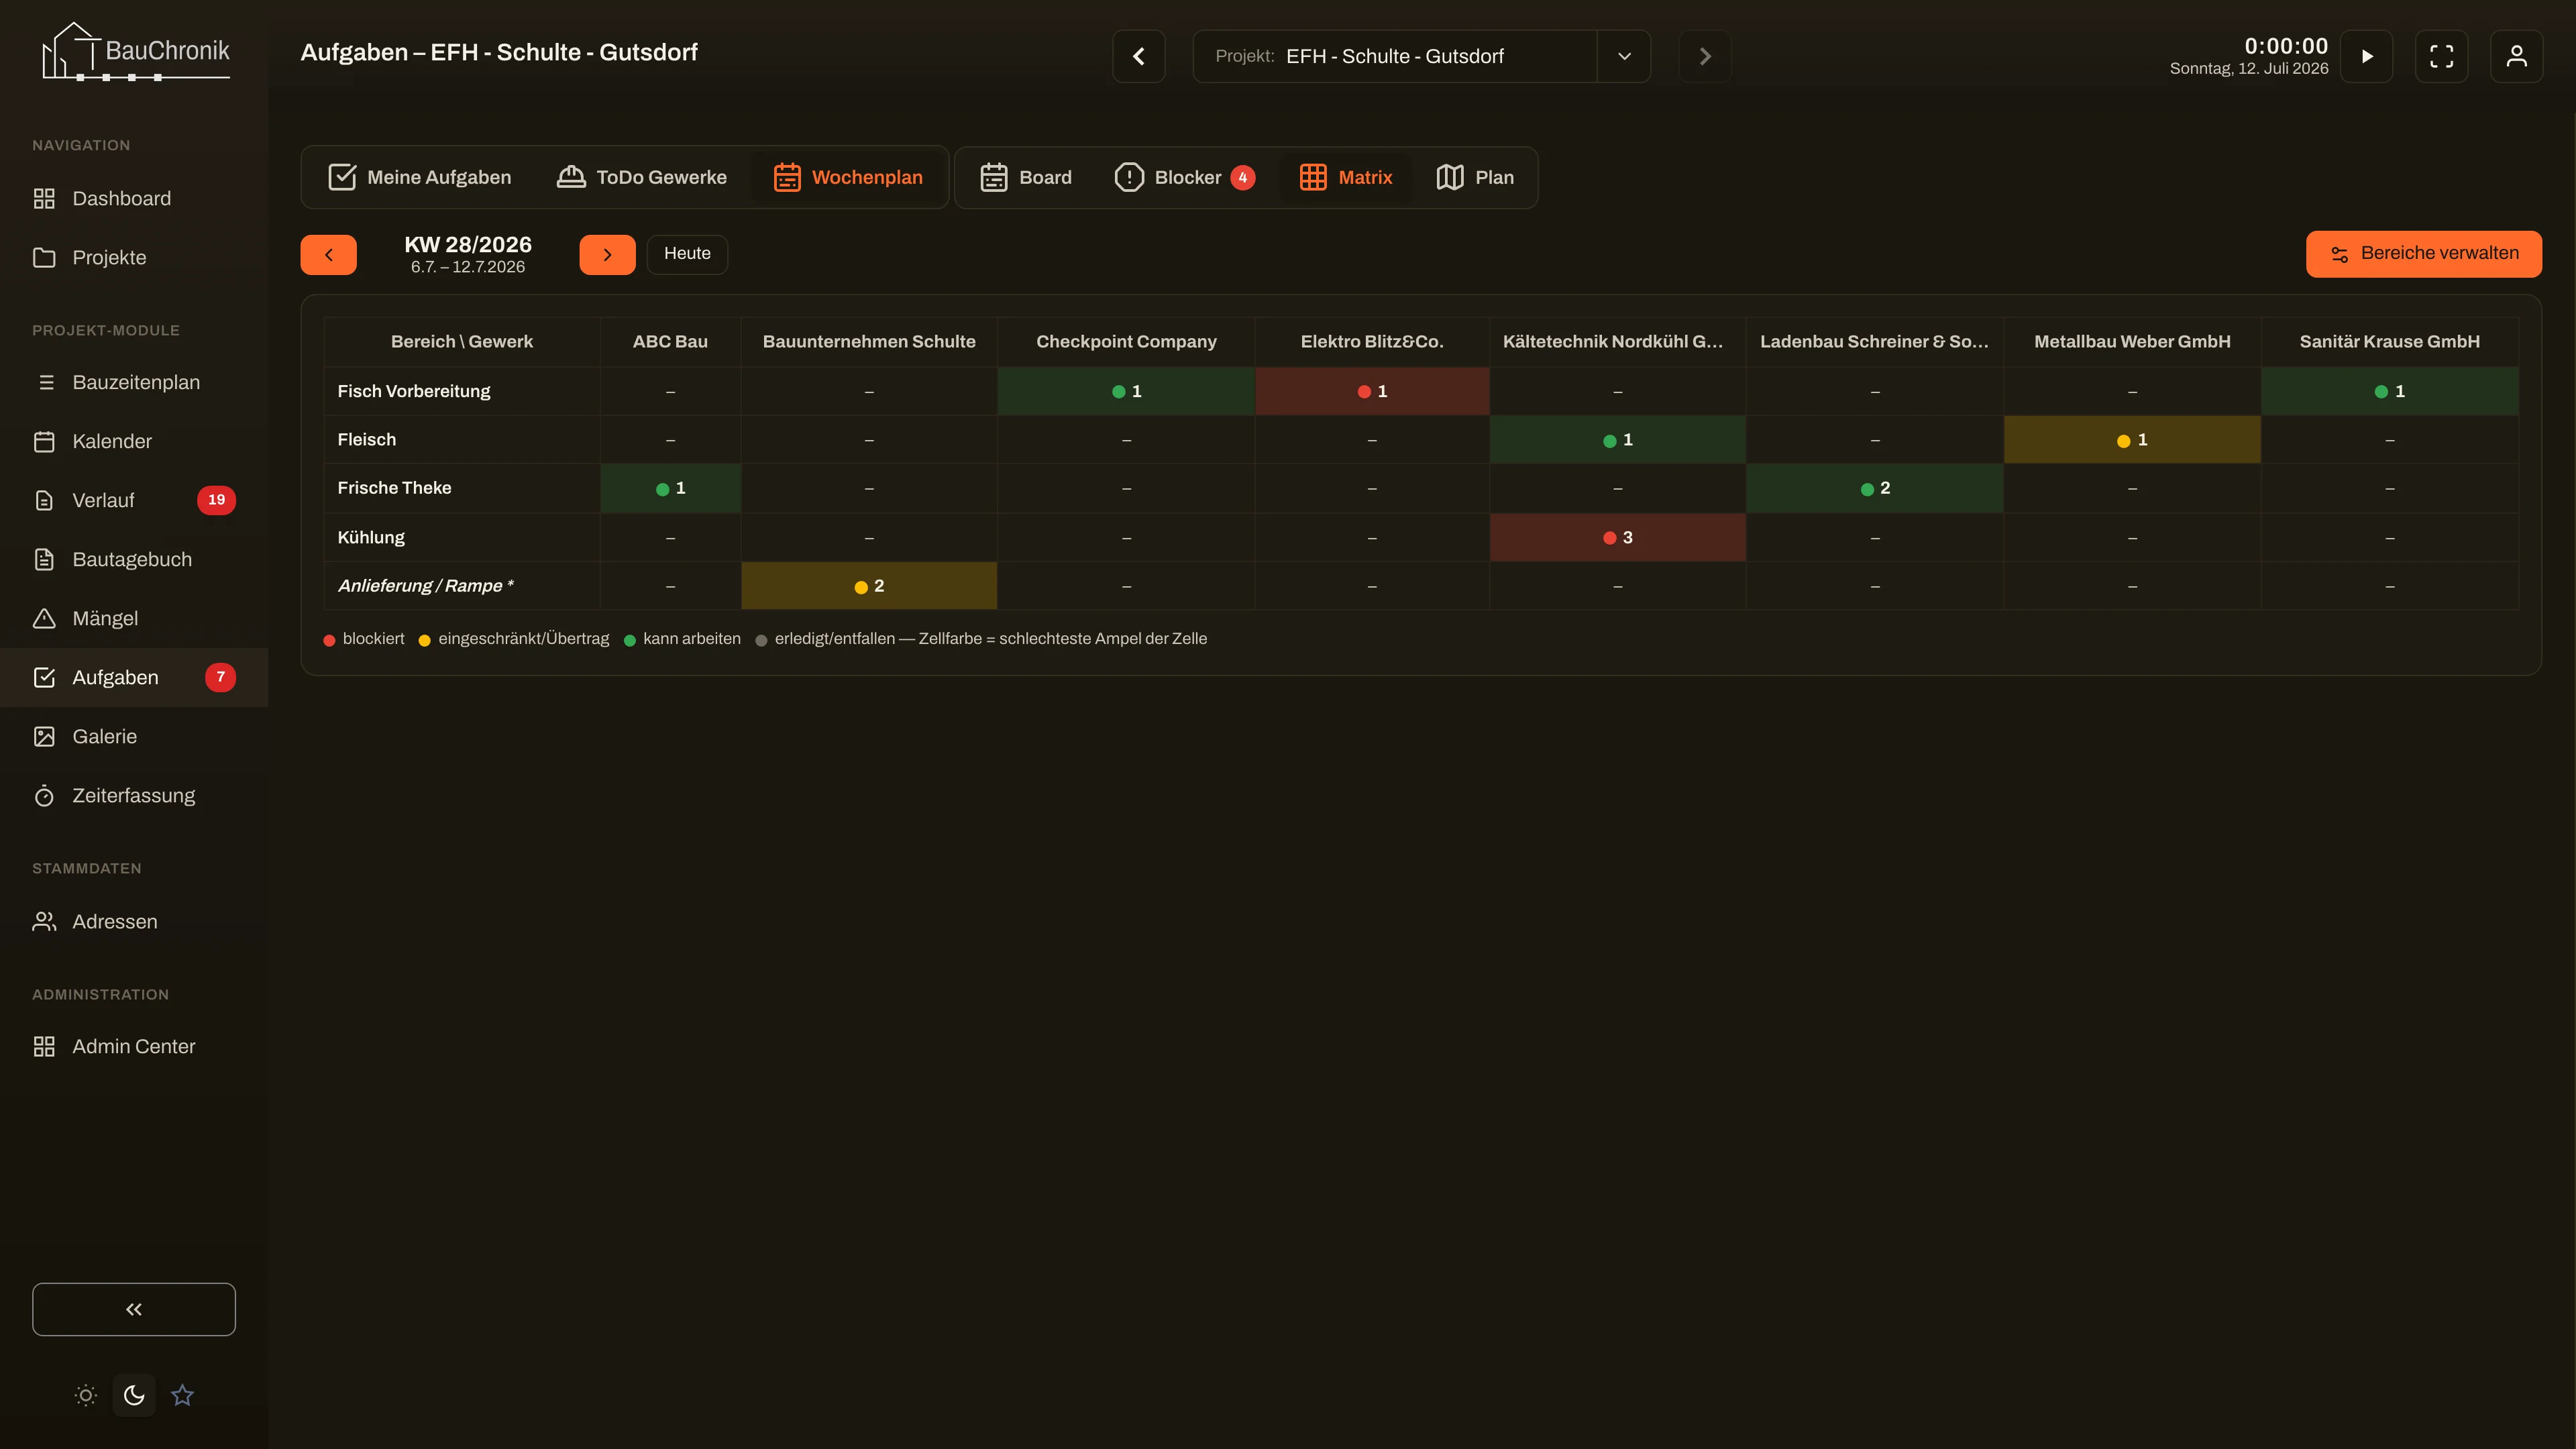The height and width of the screenshot is (1449, 2576).
Task: Open Anlieferung / Rampe Bauunternehmen Schulte cell
Action: (x=869, y=586)
